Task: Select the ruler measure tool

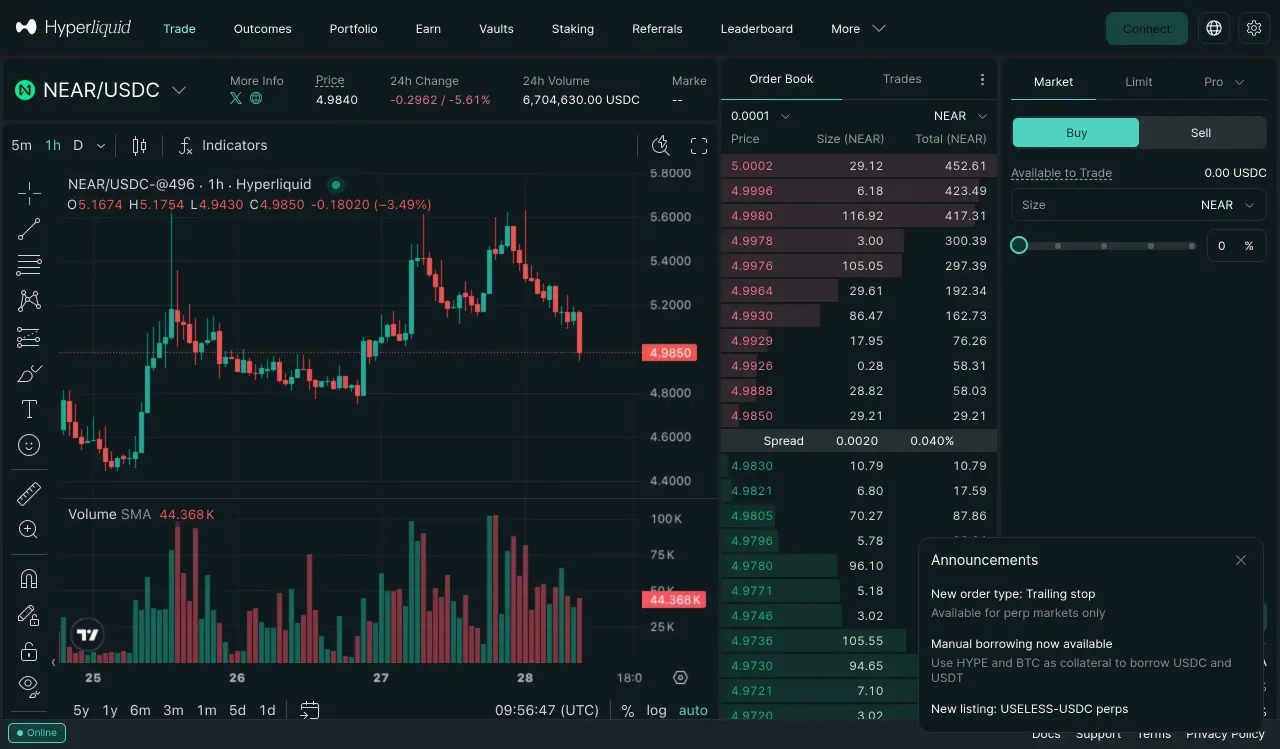Action: (29, 494)
